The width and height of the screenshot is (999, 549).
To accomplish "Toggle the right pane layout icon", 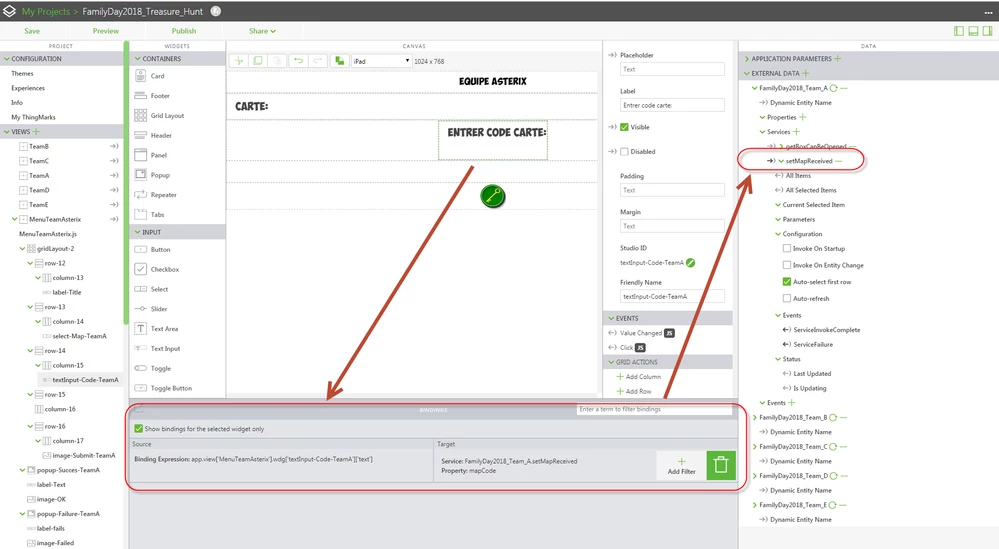I will click(988, 31).
